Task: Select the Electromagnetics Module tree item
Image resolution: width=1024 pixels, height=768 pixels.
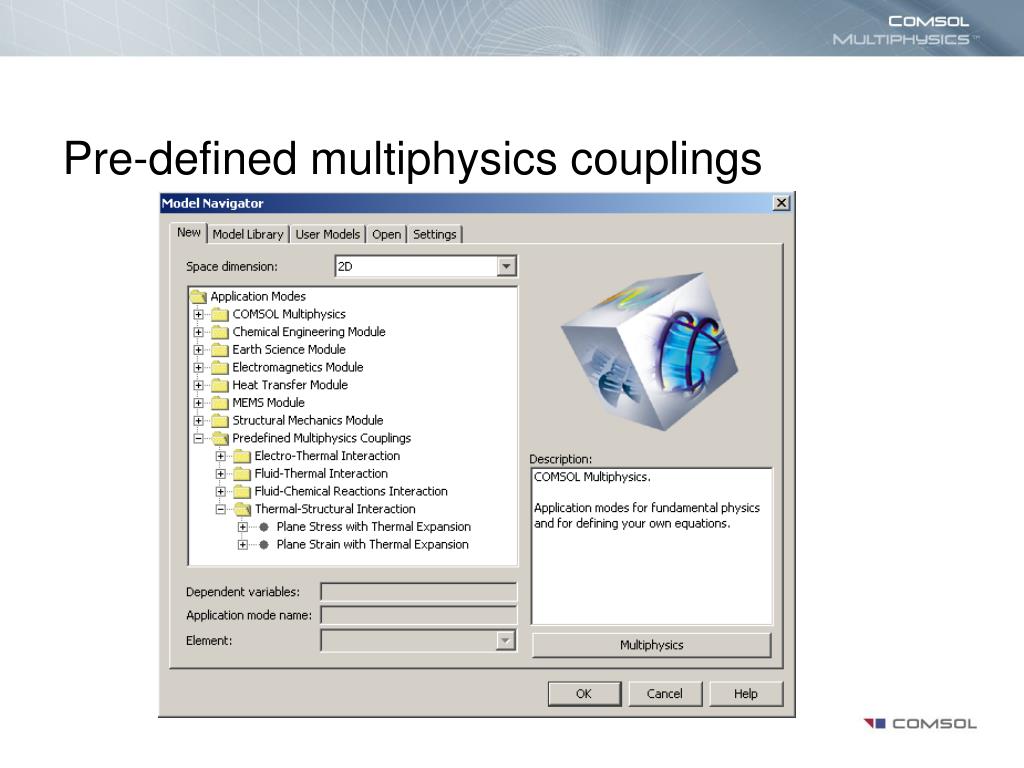Action: [298, 368]
